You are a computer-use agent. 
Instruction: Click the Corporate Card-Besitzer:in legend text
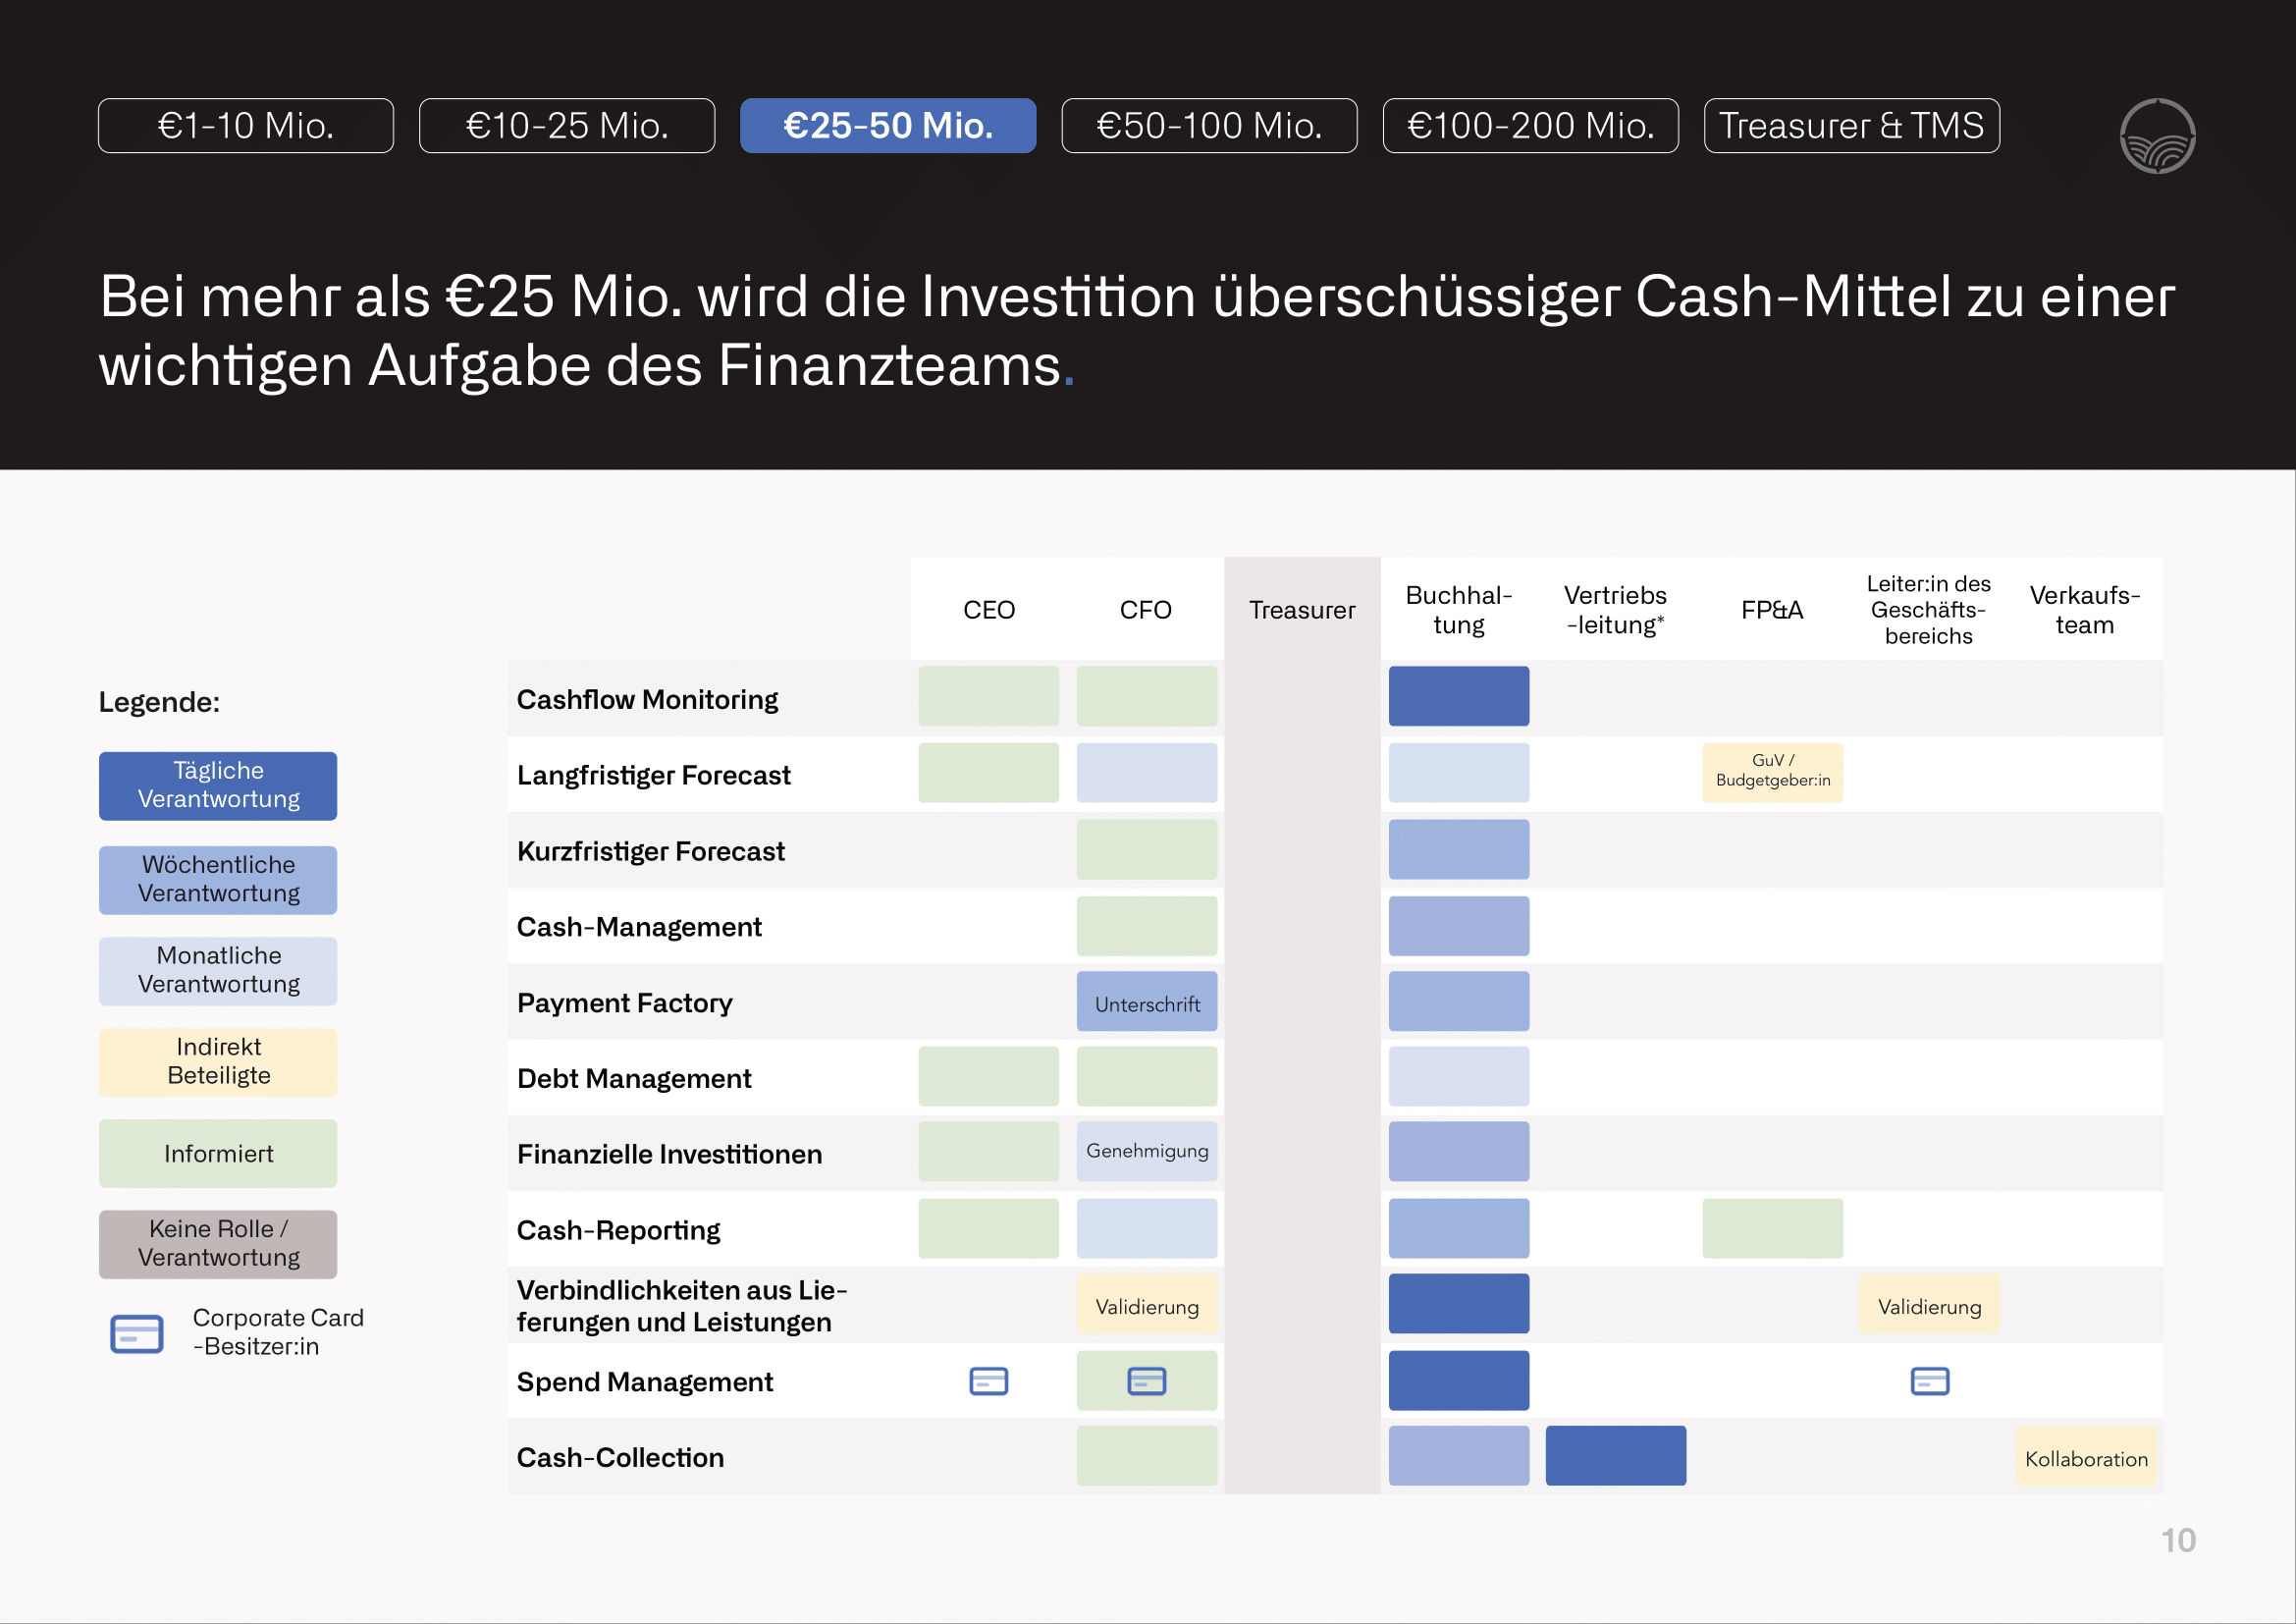click(x=278, y=1332)
